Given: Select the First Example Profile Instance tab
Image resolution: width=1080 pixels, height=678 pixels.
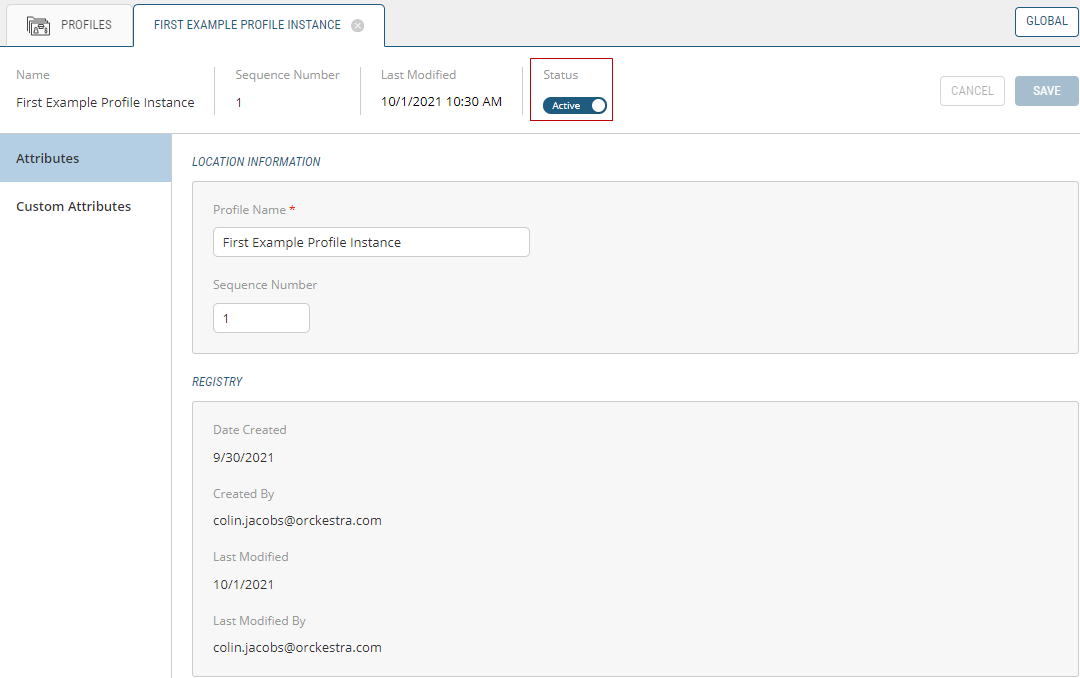Looking at the screenshot, I should click(247, 25).
